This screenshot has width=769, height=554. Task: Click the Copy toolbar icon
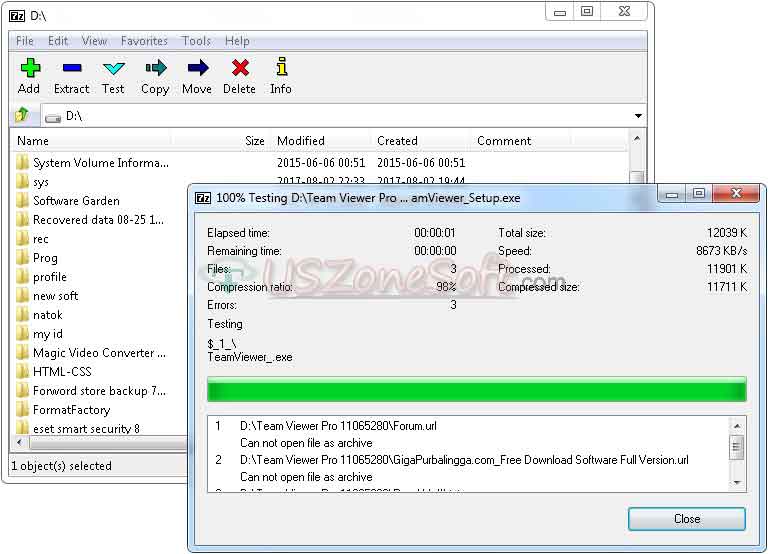pos(155,68)
